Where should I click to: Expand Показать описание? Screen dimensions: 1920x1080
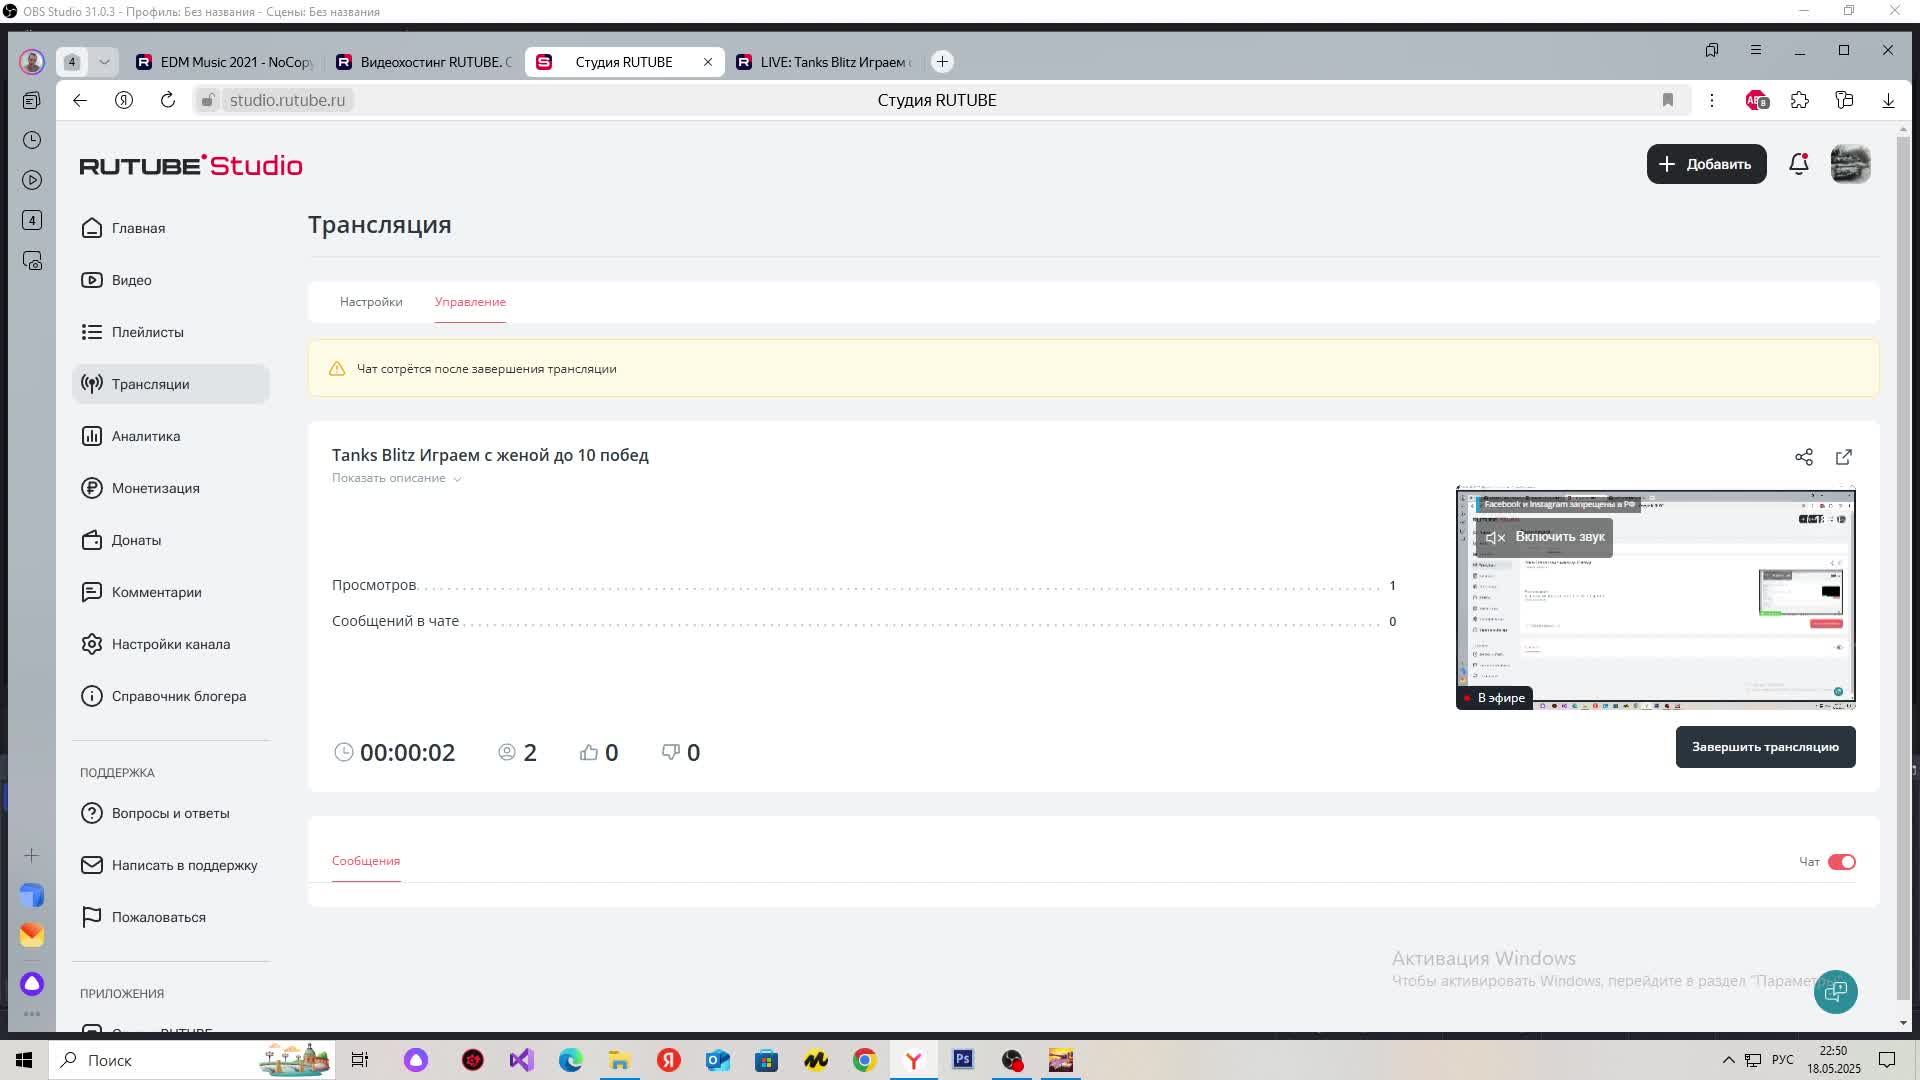pos(396,478)
